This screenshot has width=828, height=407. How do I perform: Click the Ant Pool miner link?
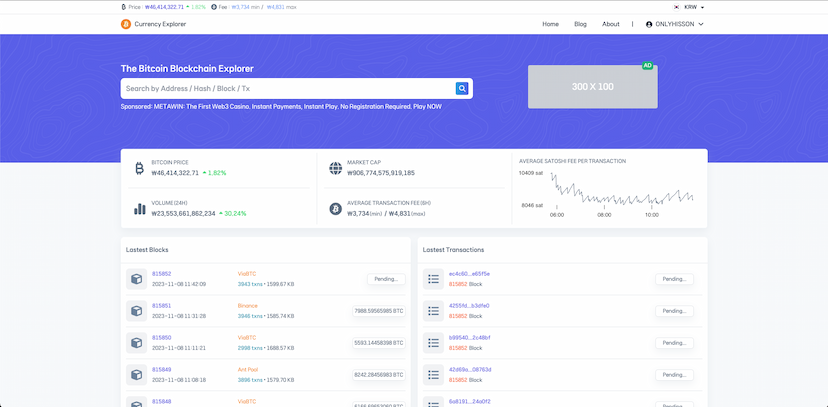(x=248, y=370)
